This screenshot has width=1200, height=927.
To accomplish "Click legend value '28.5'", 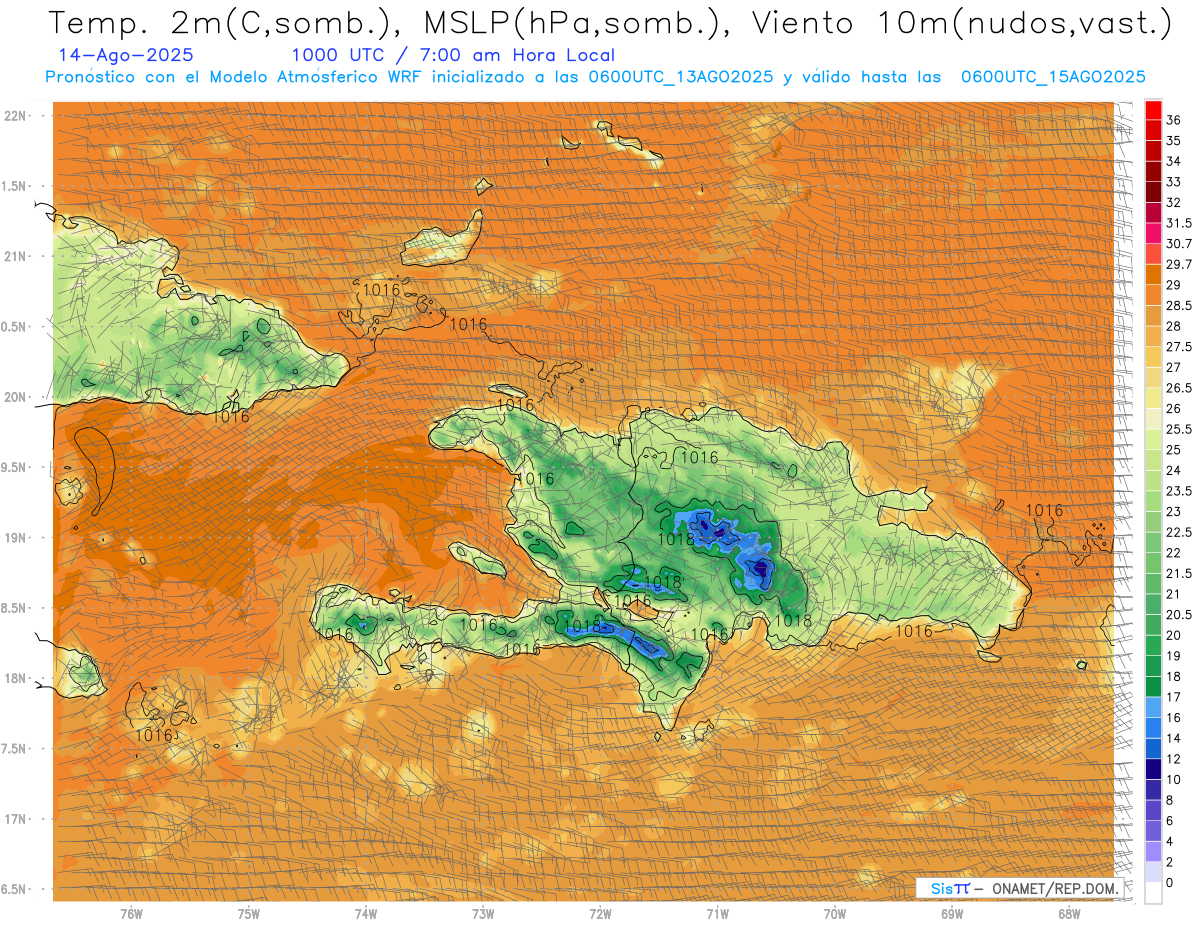I will coord(1179,305).
